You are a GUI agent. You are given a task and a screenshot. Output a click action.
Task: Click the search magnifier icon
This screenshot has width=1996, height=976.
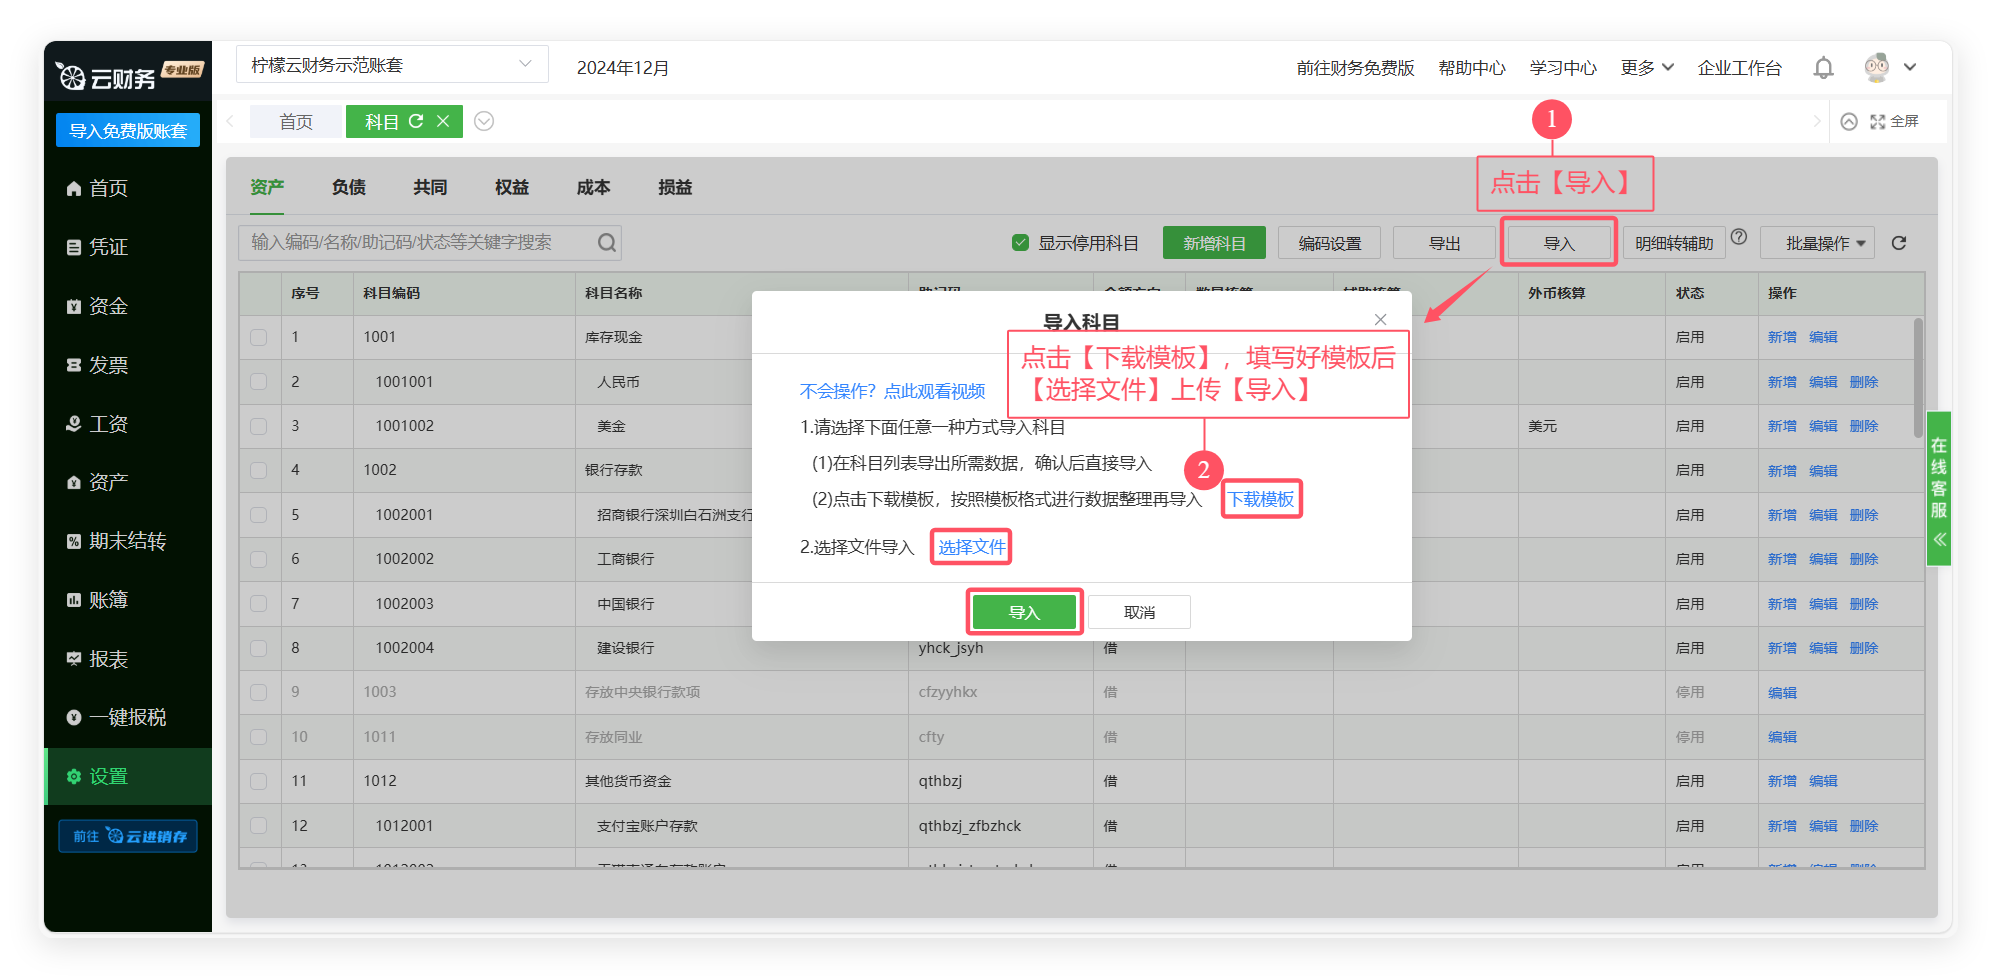pos(606,243)
